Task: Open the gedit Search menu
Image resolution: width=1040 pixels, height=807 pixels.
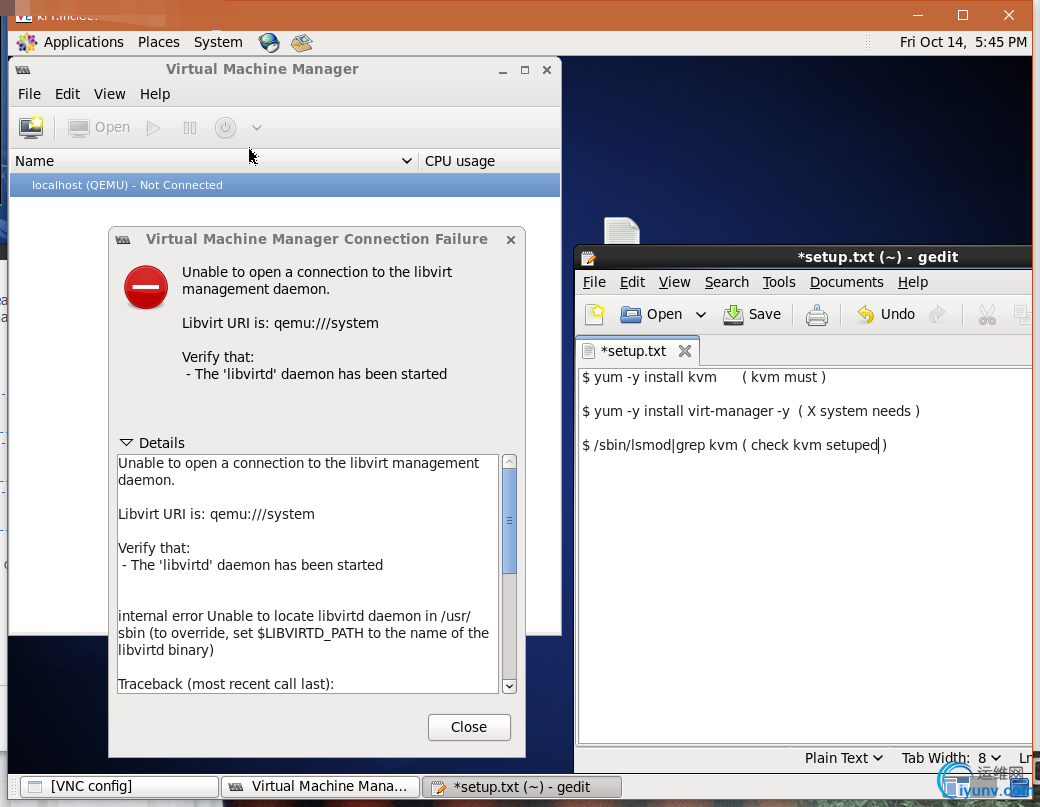Action: pos(726,282)
